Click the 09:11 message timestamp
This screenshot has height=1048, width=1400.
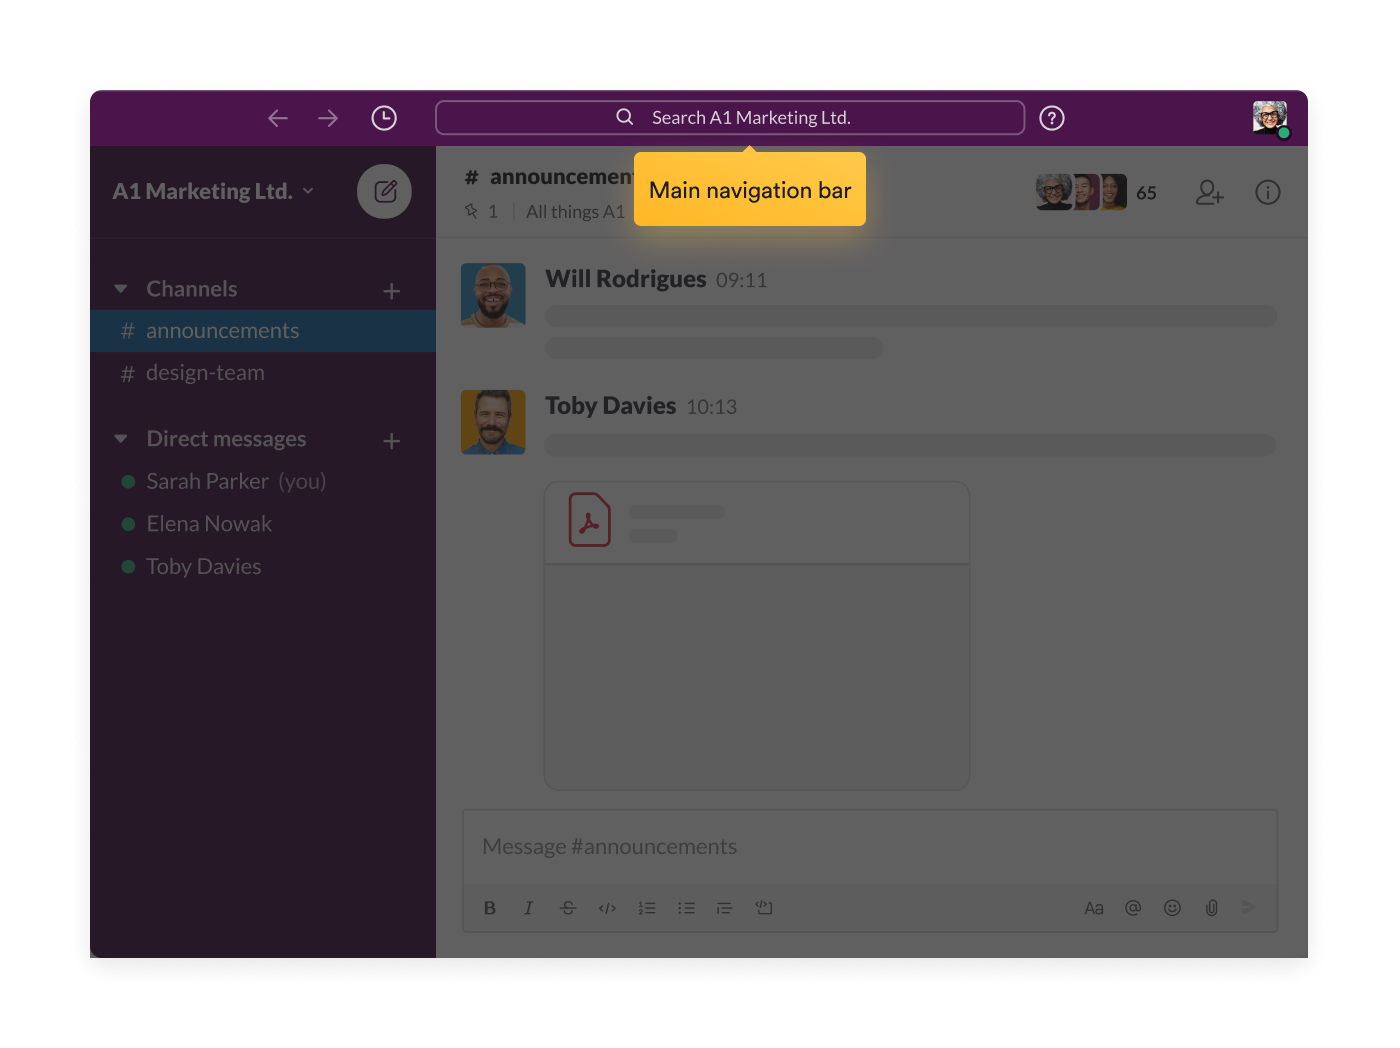[x=741, y=281]
